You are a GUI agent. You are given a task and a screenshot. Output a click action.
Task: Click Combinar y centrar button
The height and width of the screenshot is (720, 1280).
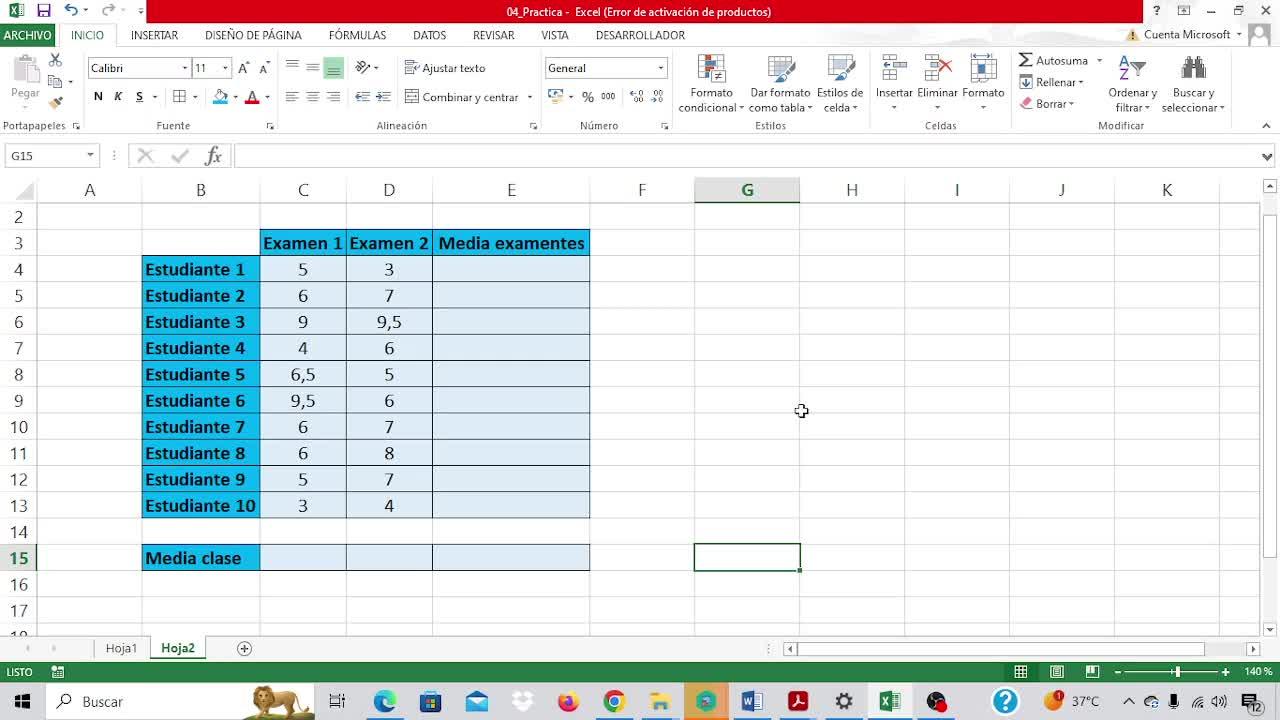pos(462,97)
